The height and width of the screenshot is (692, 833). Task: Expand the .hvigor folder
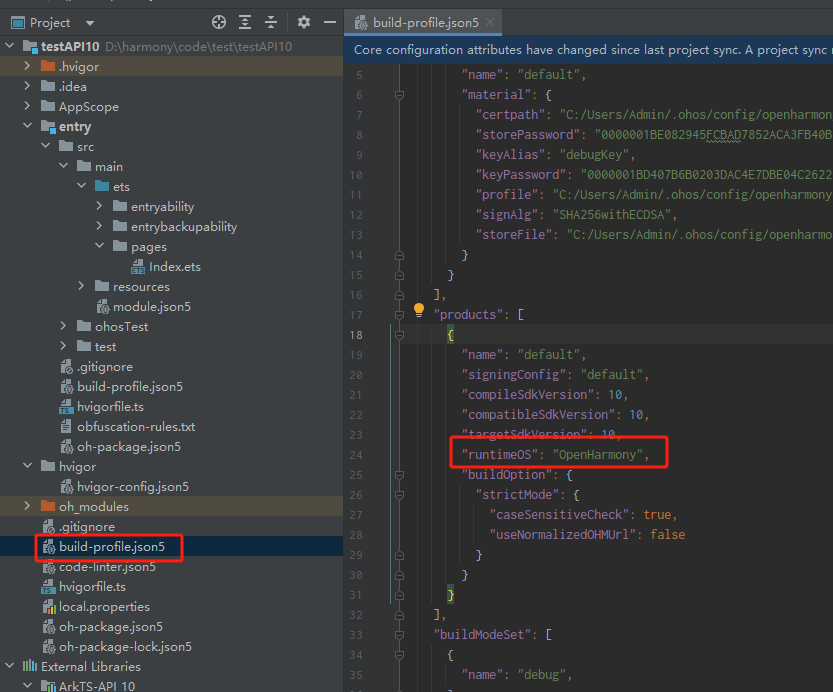[x=27, y=66]
